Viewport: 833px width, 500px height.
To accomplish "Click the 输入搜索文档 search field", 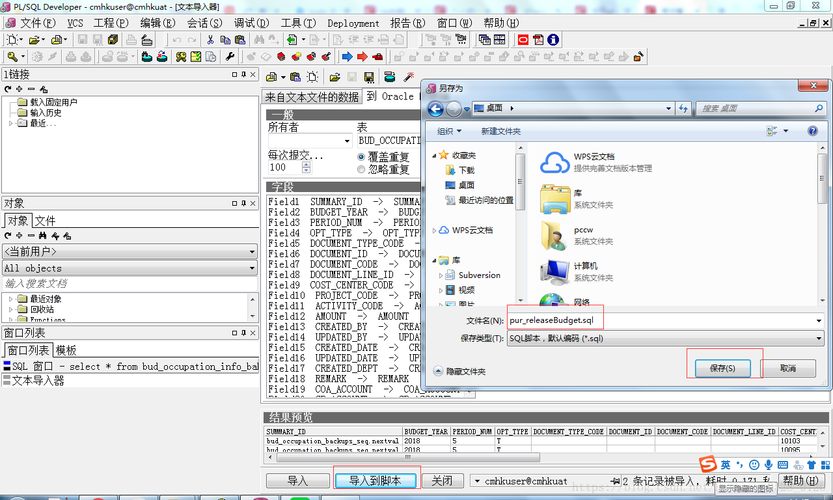I will pyautogui.click(x=130, y=283).
